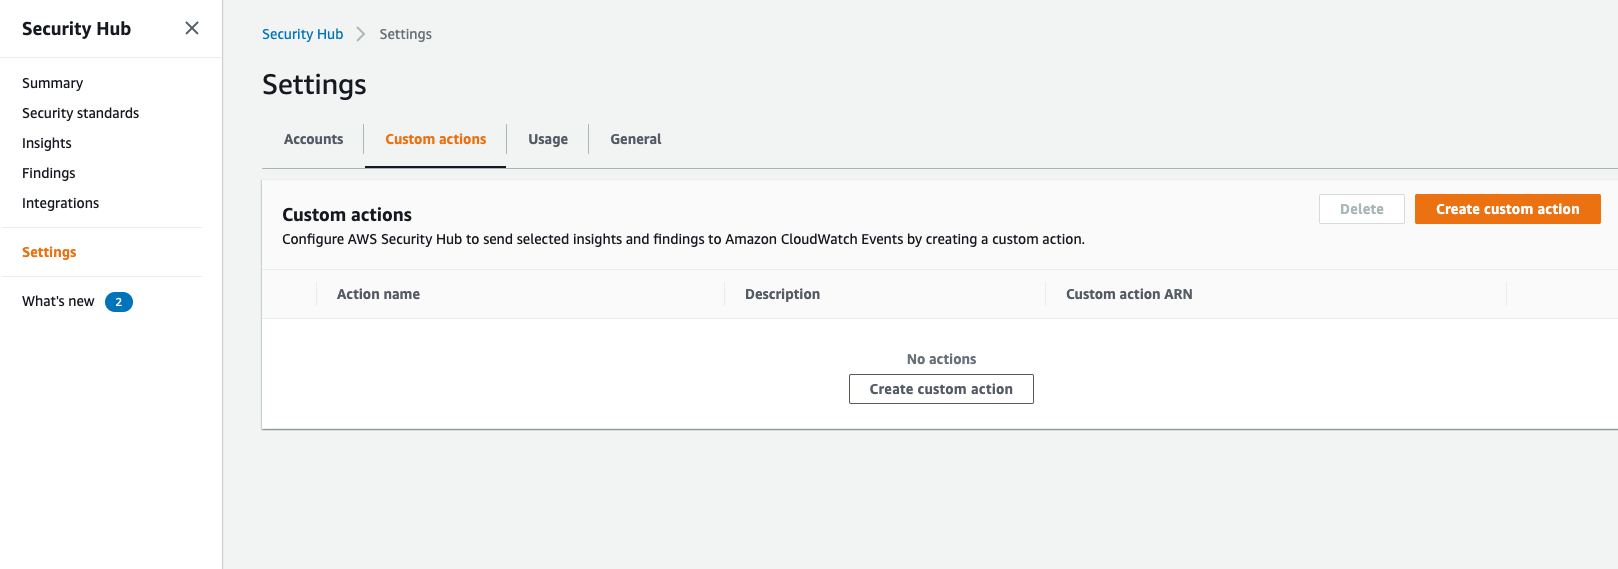Open the Summary page in the sidebar
This screenshot has width=1618, height=569.
52,83
